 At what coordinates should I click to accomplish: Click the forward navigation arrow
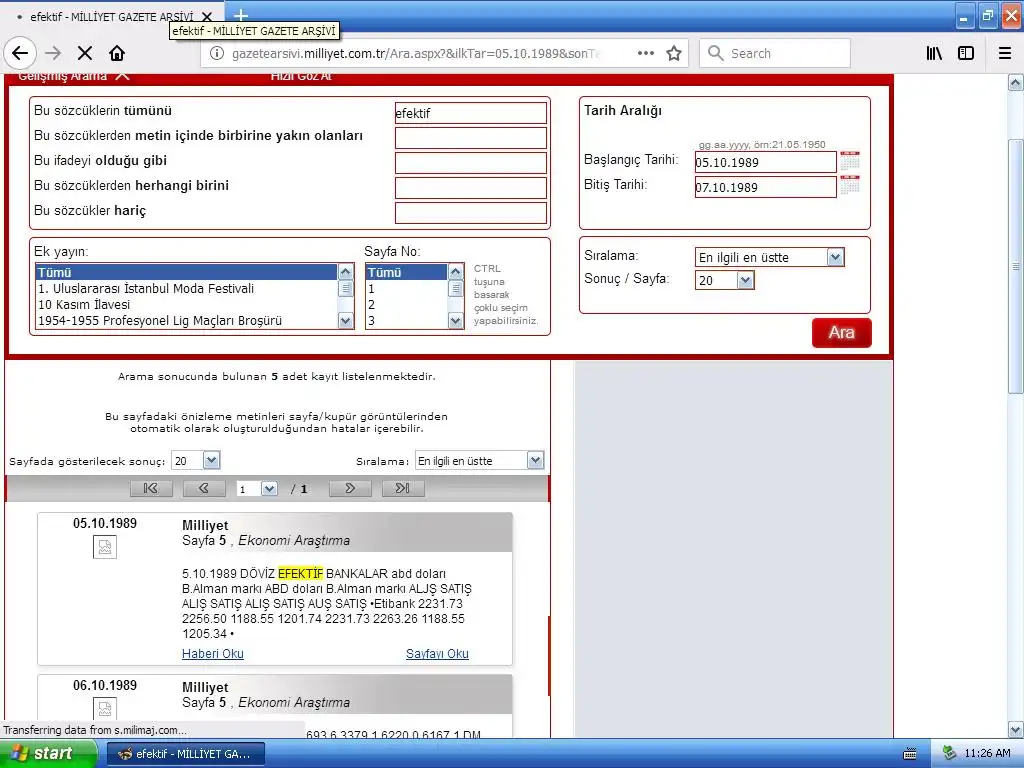54,54
